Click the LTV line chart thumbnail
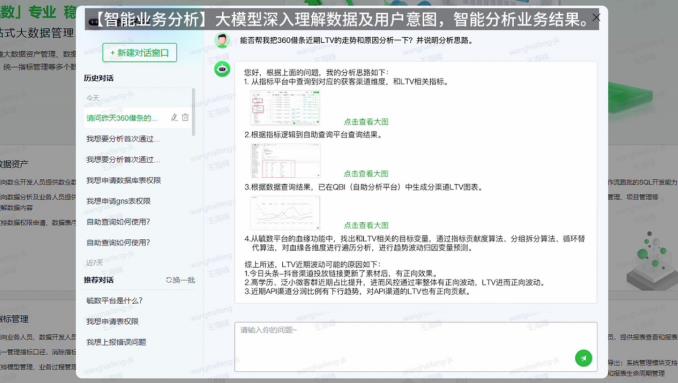Screen dimensions: 678x383 (x=285, y=213)
